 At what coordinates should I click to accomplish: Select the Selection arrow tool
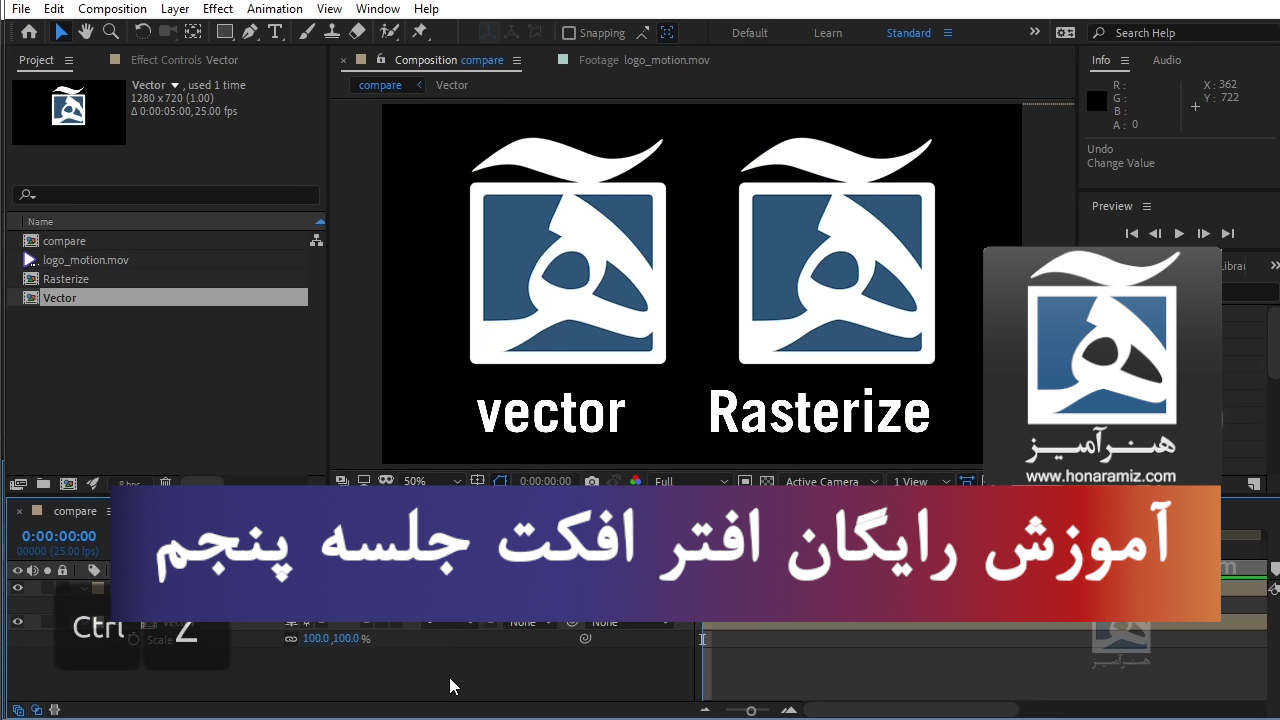pyautogui.click(x=61, y=32)
